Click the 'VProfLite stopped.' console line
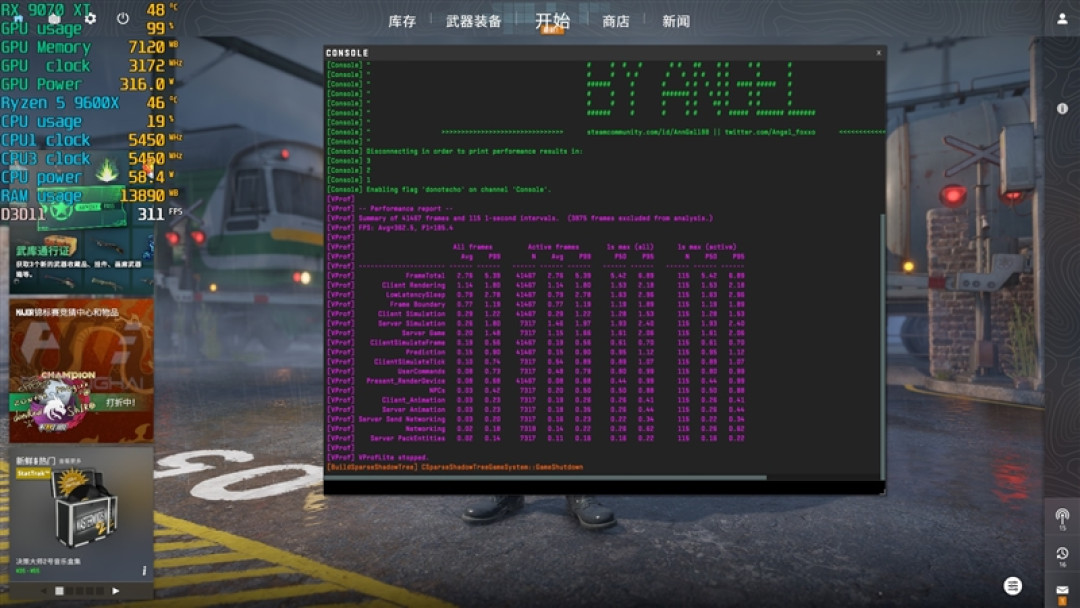Image resolution: width=1080 pixels, height=608 pixels. pyautogui.click(x=393, y=457)
